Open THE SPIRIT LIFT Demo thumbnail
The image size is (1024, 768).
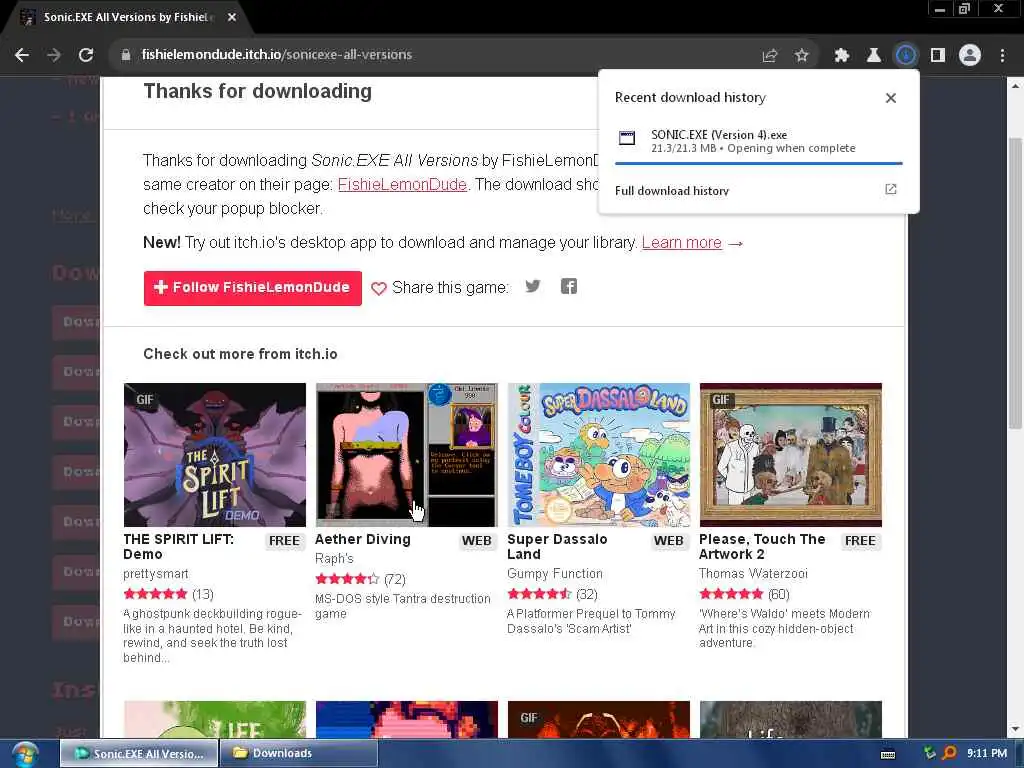(215, 455)
